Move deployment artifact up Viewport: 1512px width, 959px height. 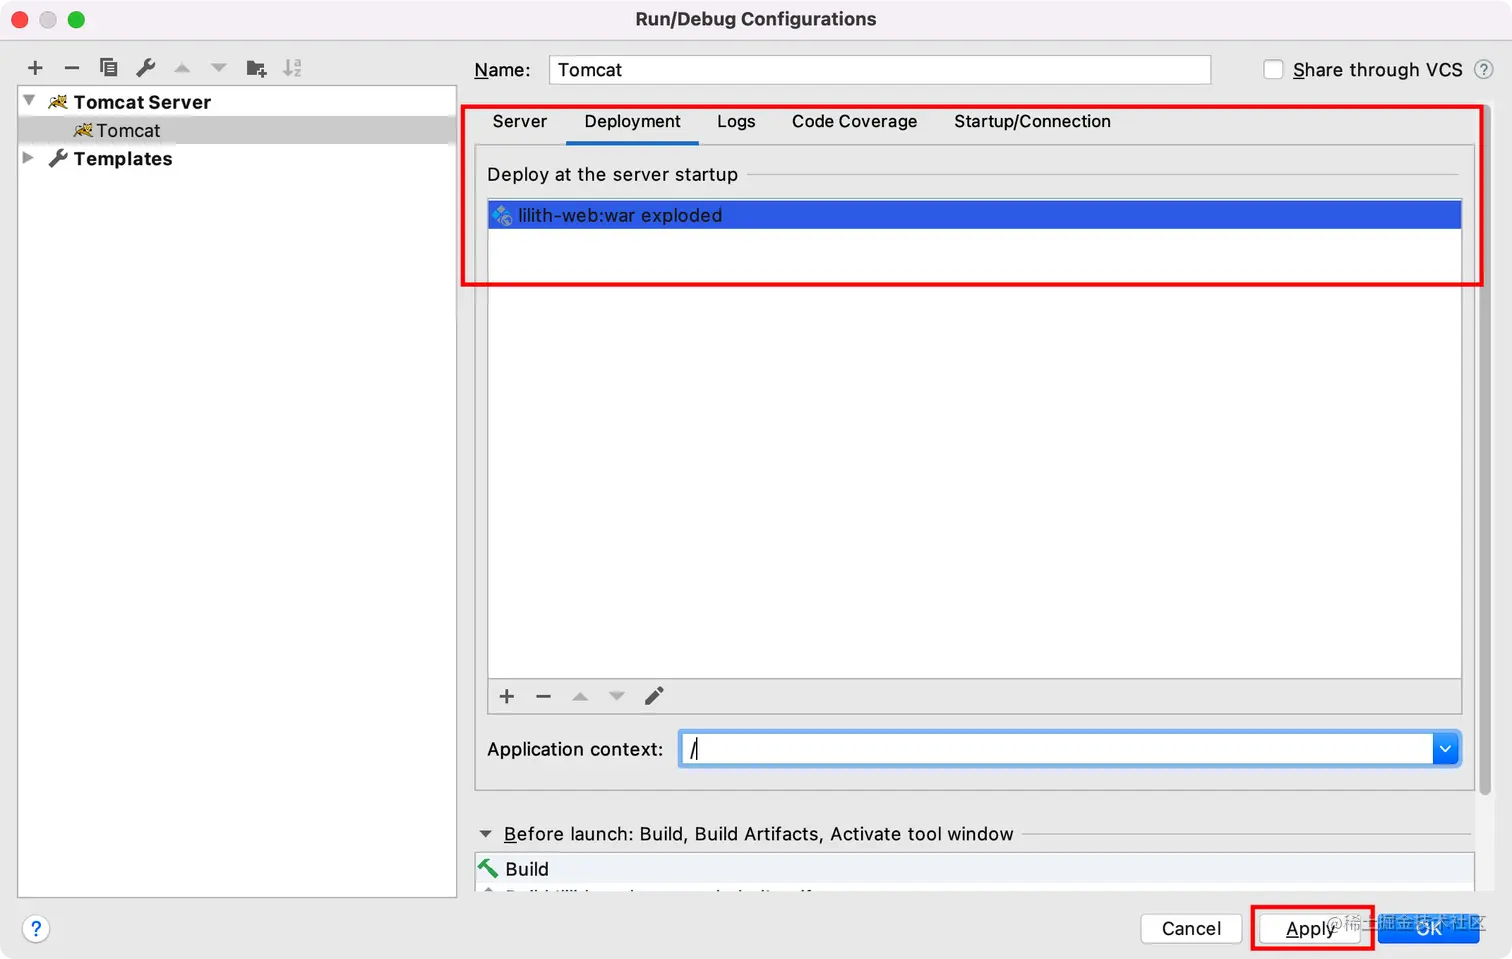coord(580,696)
